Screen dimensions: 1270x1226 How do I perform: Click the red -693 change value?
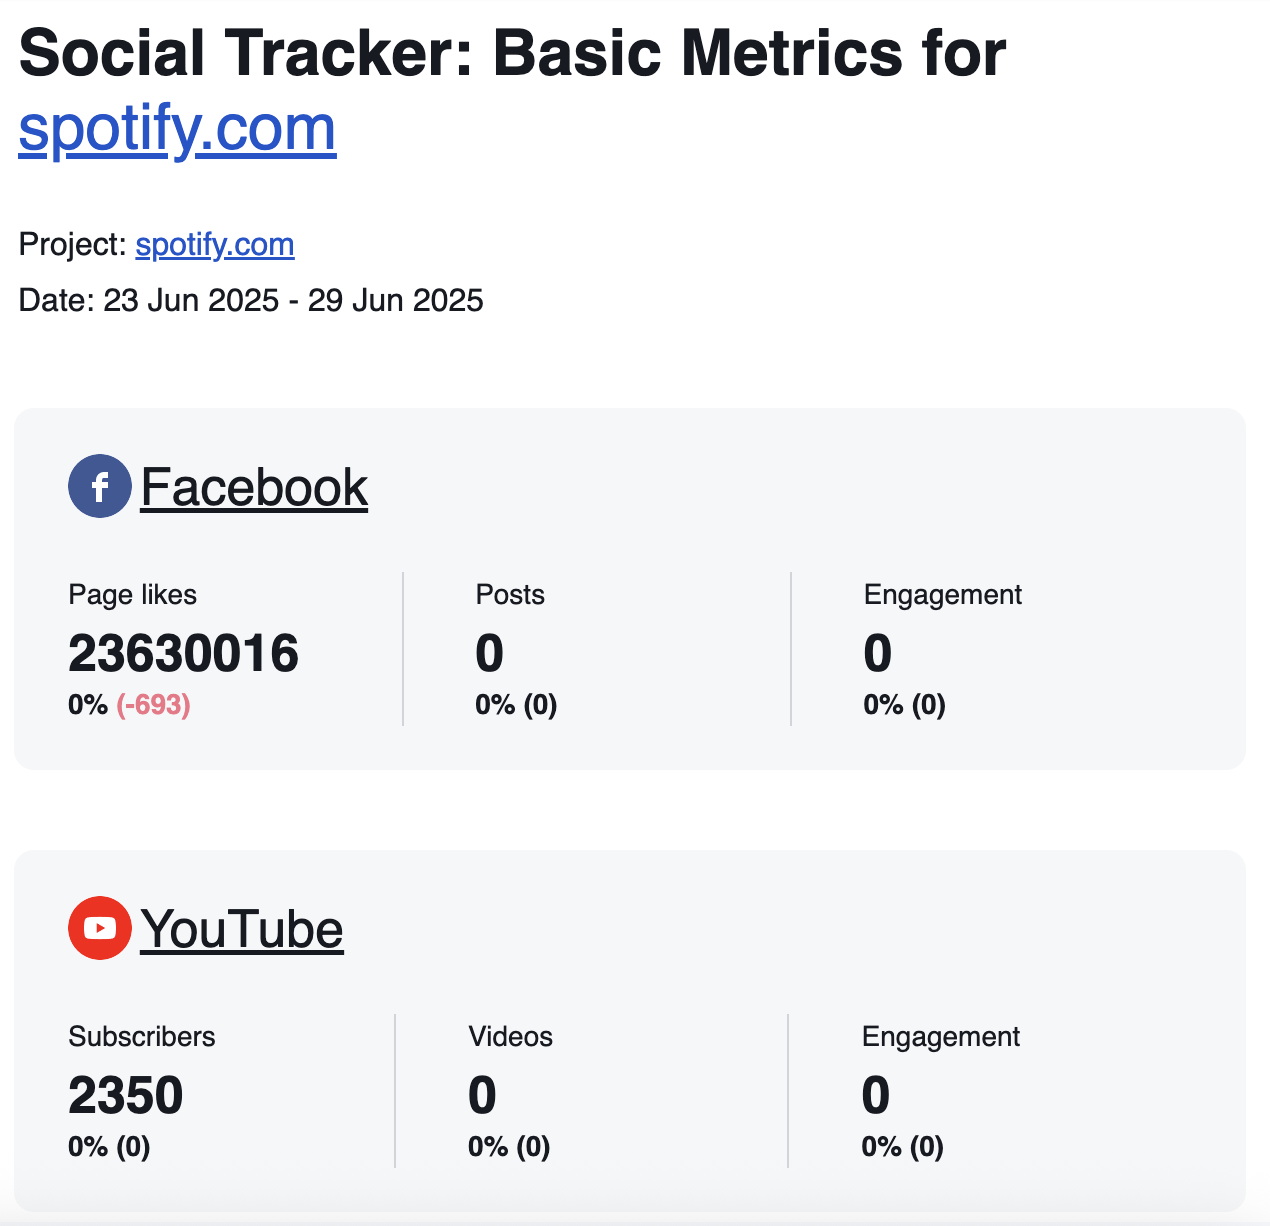click(153, 705)
